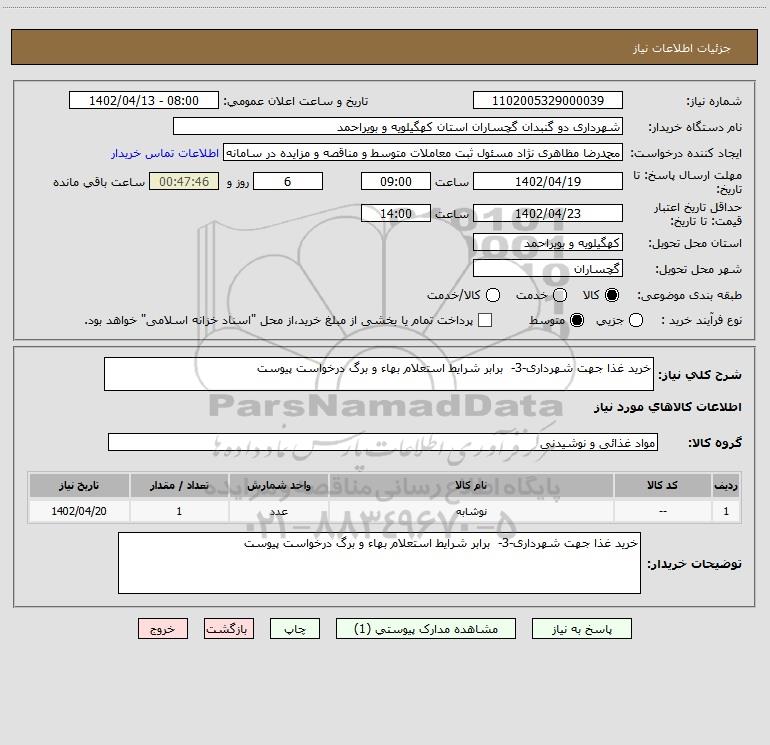770x745 pixels.
Task: Click the شماره نیاز field 1102005329000039
Action: coord(548,100)
